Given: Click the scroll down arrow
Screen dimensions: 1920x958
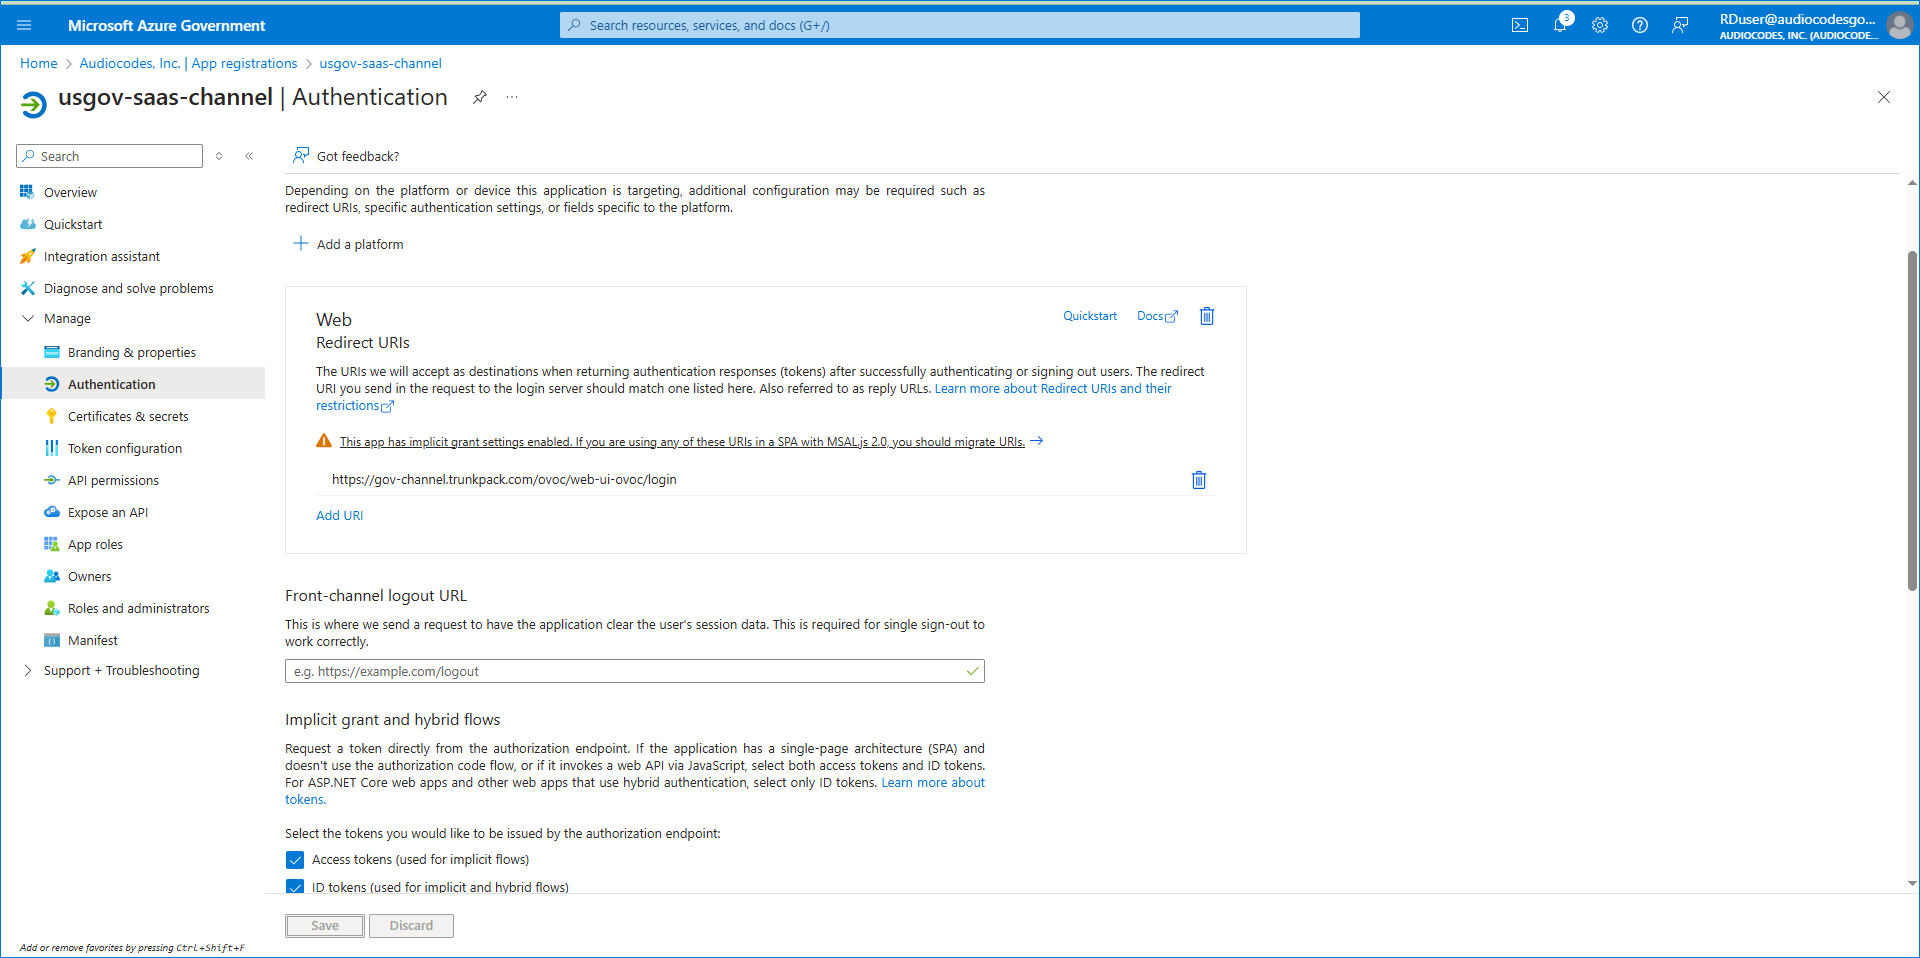Looking at the screenshot, I should [1912, 884].
